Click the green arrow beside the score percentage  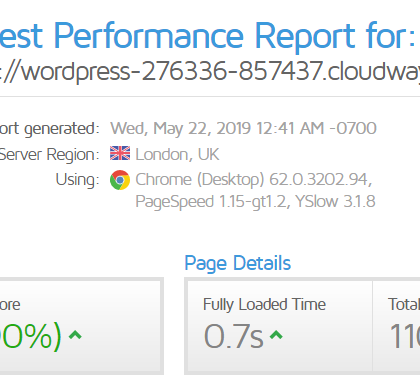[75, 335]
